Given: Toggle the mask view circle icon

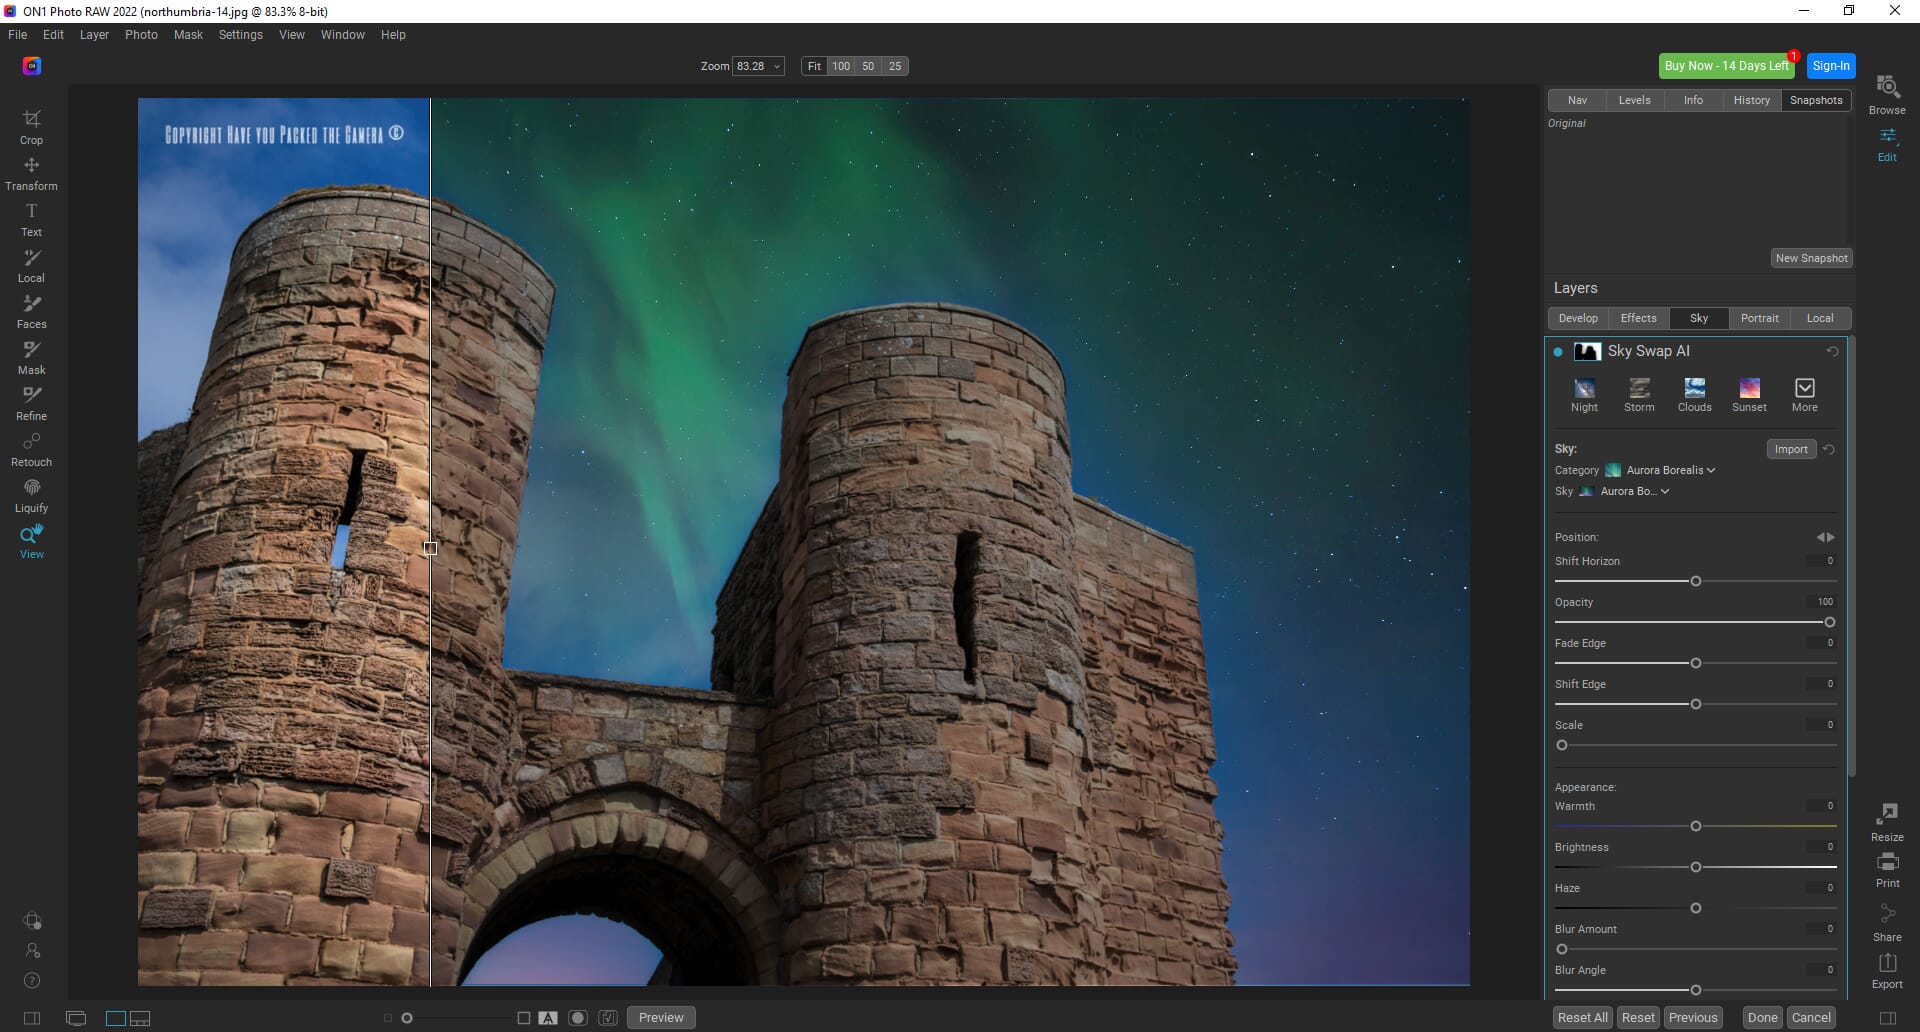Looking at the screenshot, I should pos(577,1018).
